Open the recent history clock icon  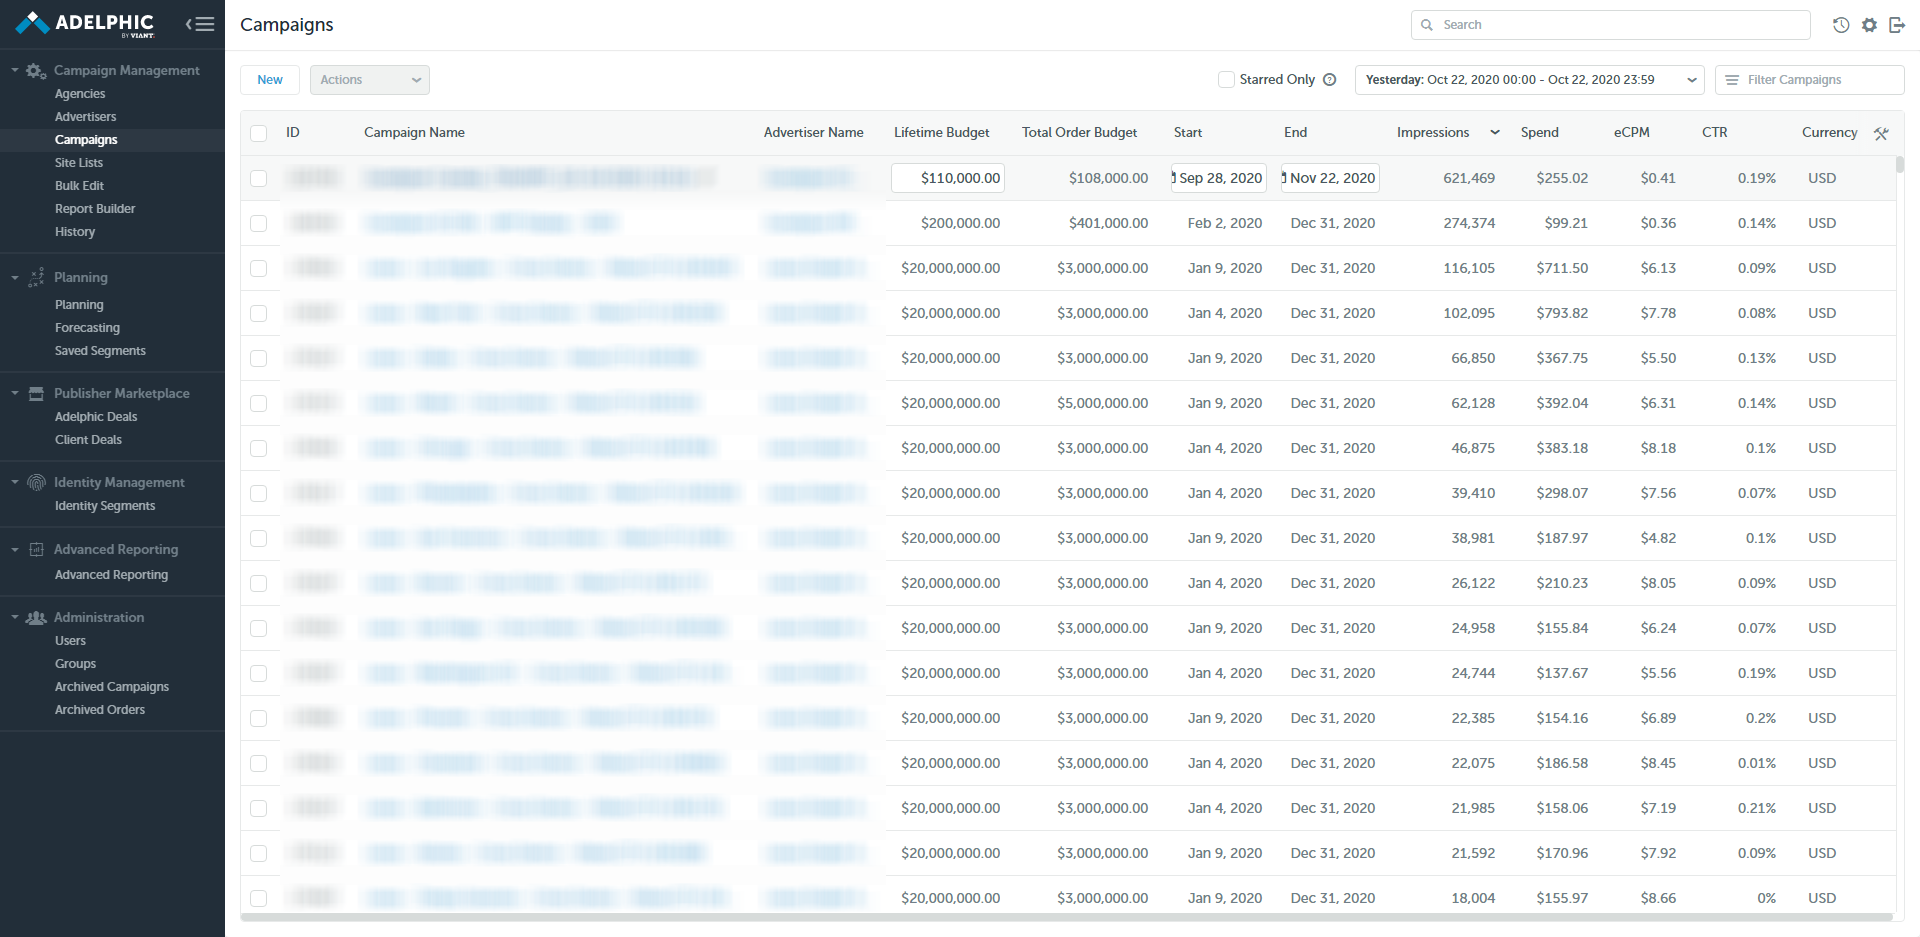click(1841, 25)
